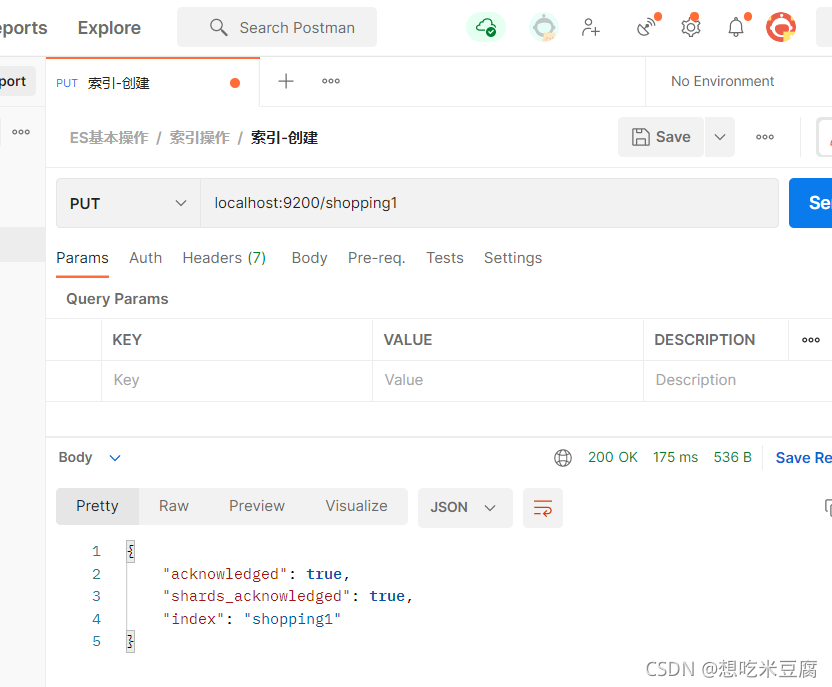Click the 200 OK status text
The height and width of the screenshot is (687, 832).
[x=612, y=457]
